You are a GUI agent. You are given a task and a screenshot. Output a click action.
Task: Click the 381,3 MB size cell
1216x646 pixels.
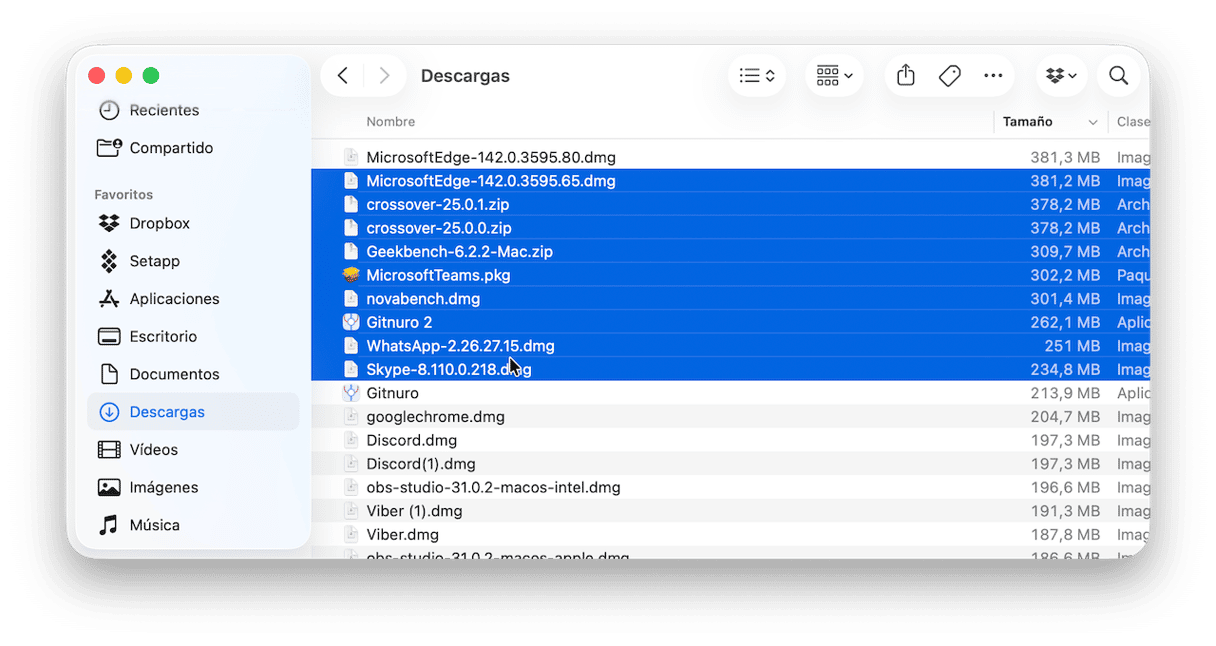pos(1065,158)
